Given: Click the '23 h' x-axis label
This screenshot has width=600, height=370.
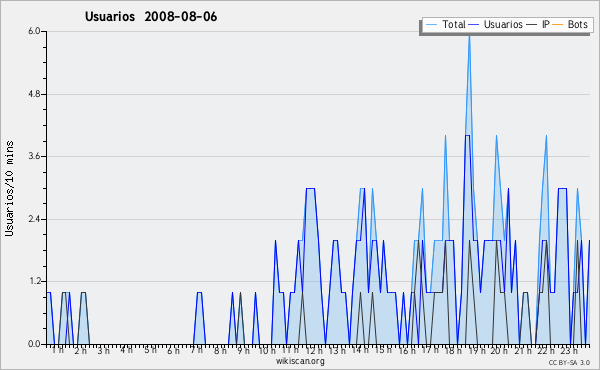Looking at the screenshot, I should click(569, 350).
